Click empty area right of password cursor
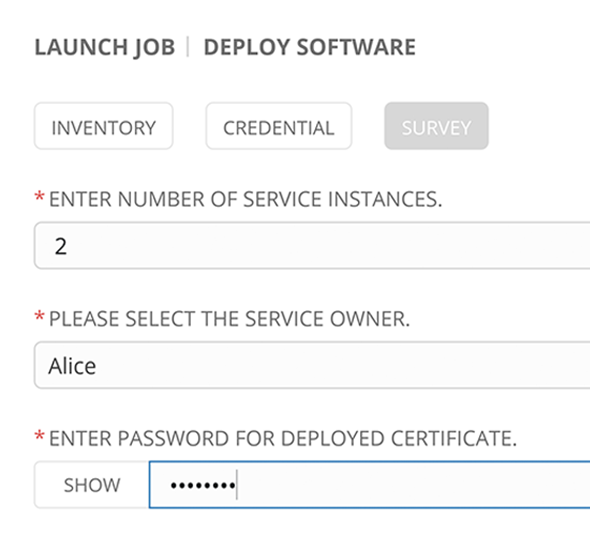This screenshot has height=549, width=590. point(414,485)
